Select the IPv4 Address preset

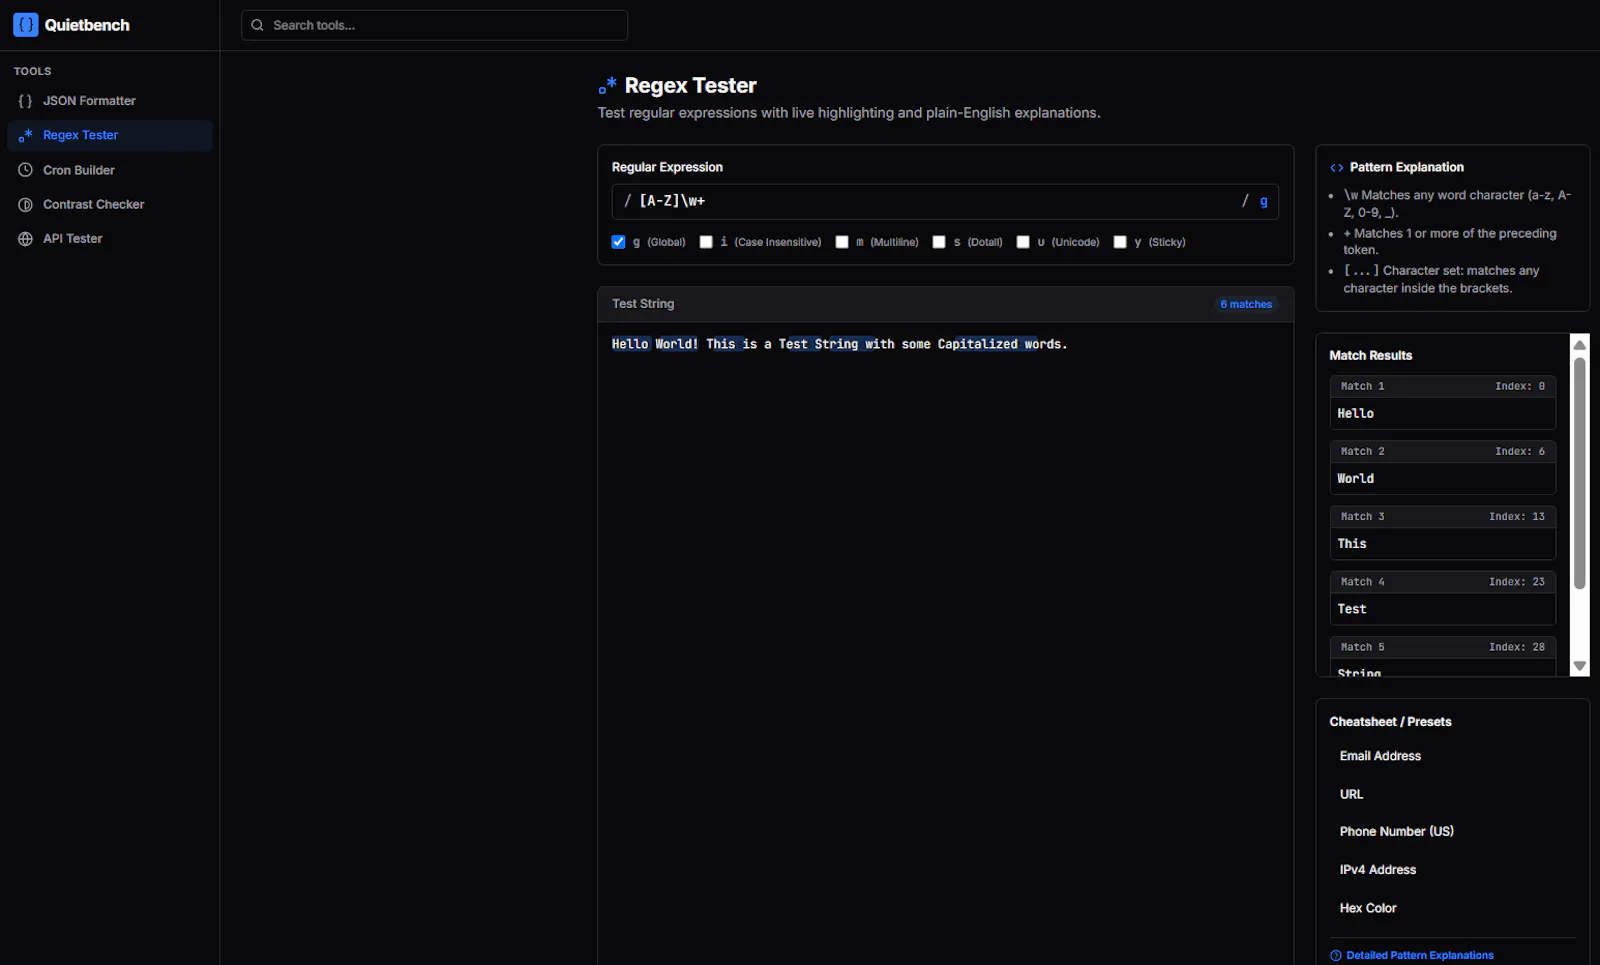click(x=1452, y=870)
